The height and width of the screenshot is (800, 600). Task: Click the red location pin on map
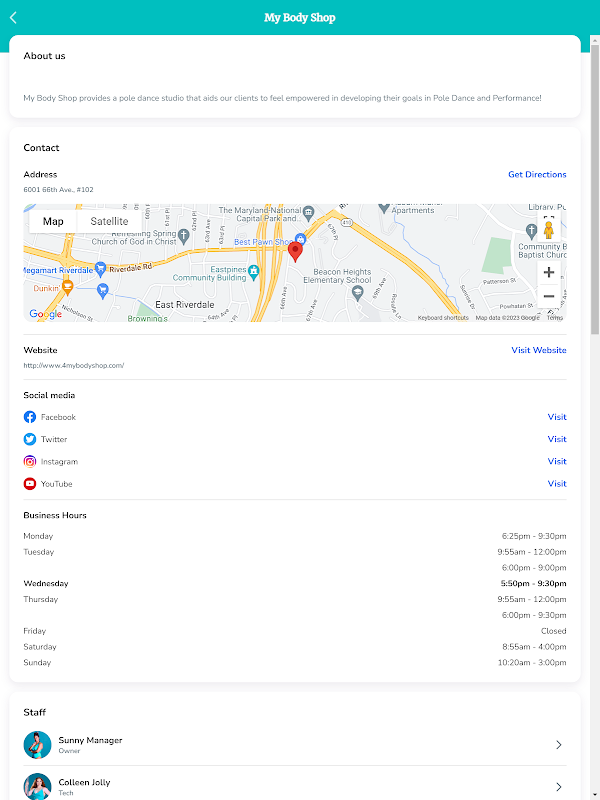(x=295, y=252)
